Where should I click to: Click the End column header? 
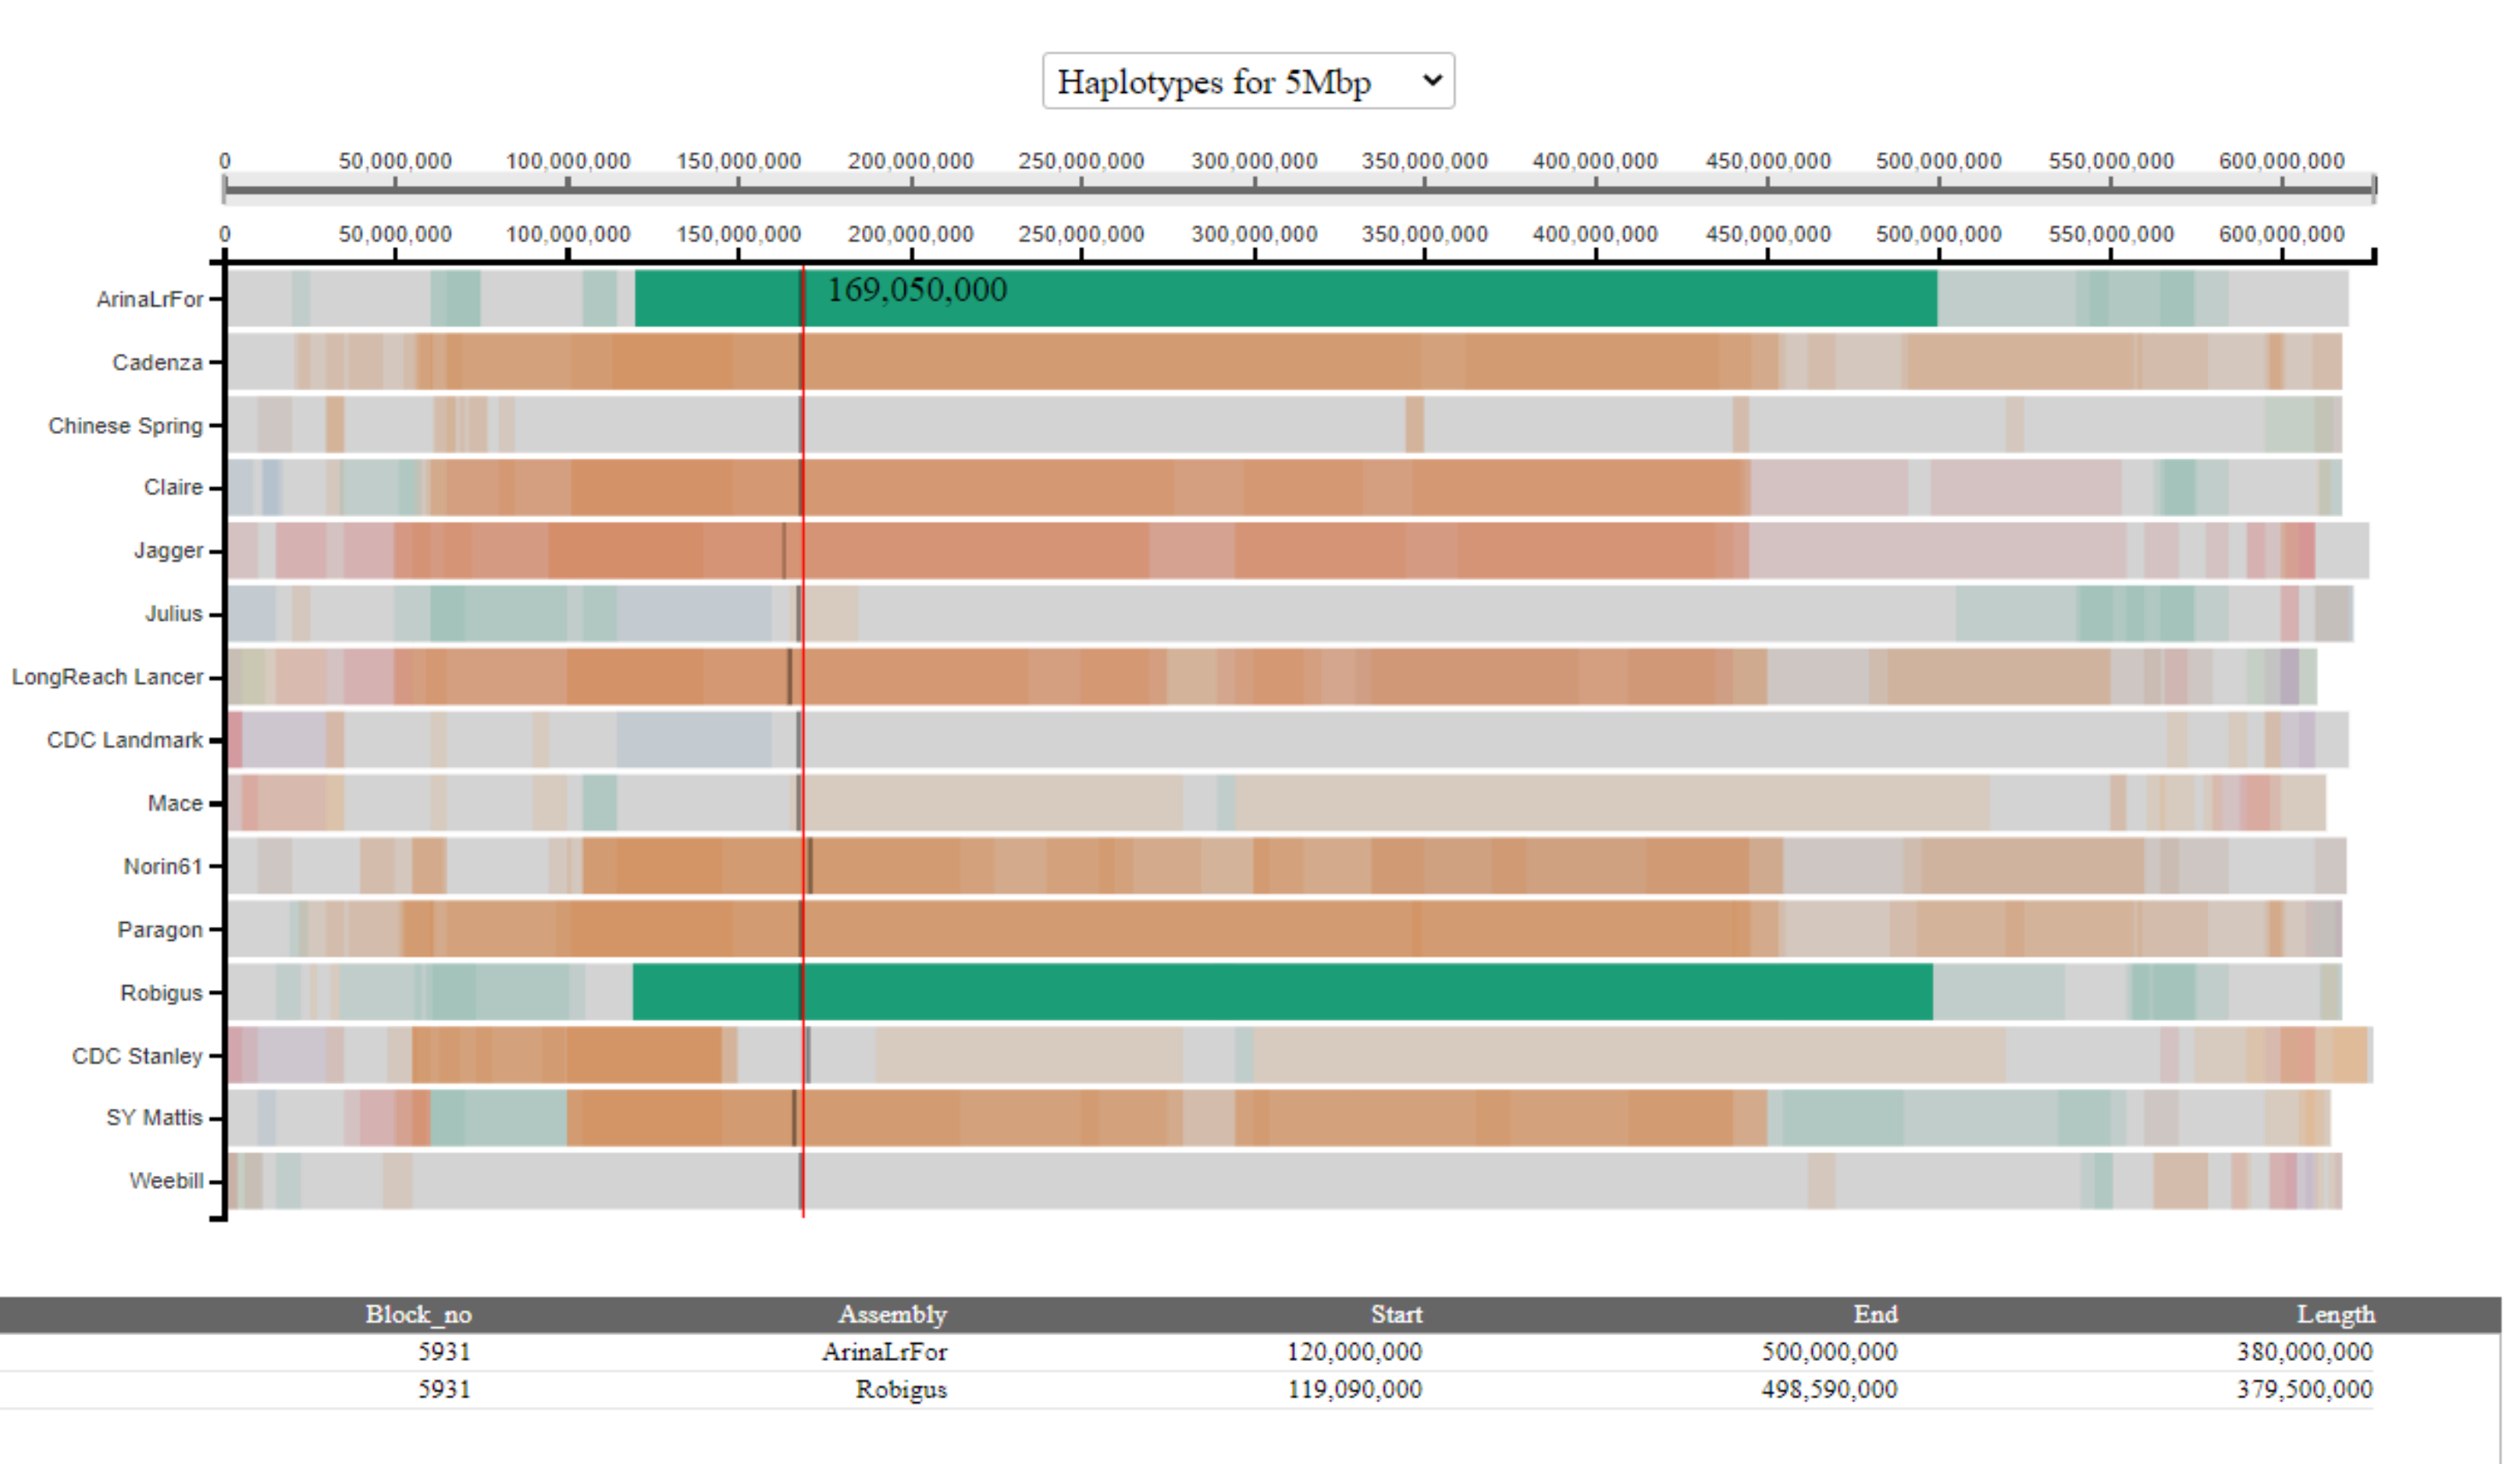click(1875, 1314)
